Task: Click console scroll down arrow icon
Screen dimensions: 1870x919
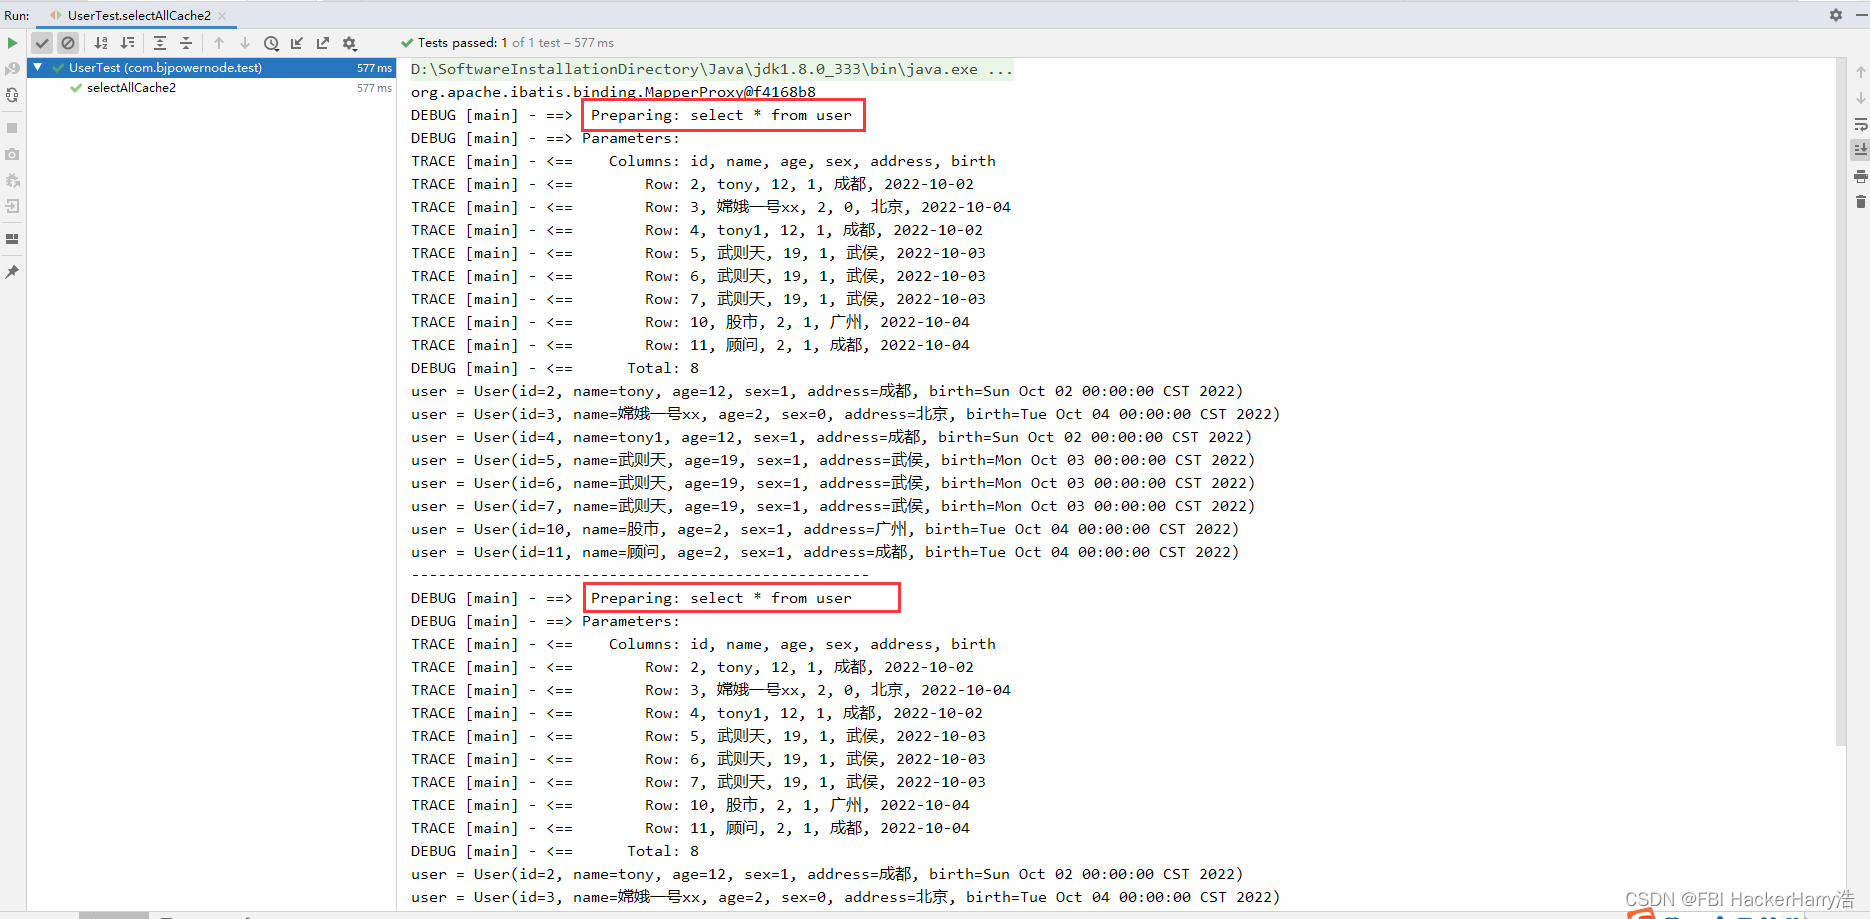Action: point(1860,98)
